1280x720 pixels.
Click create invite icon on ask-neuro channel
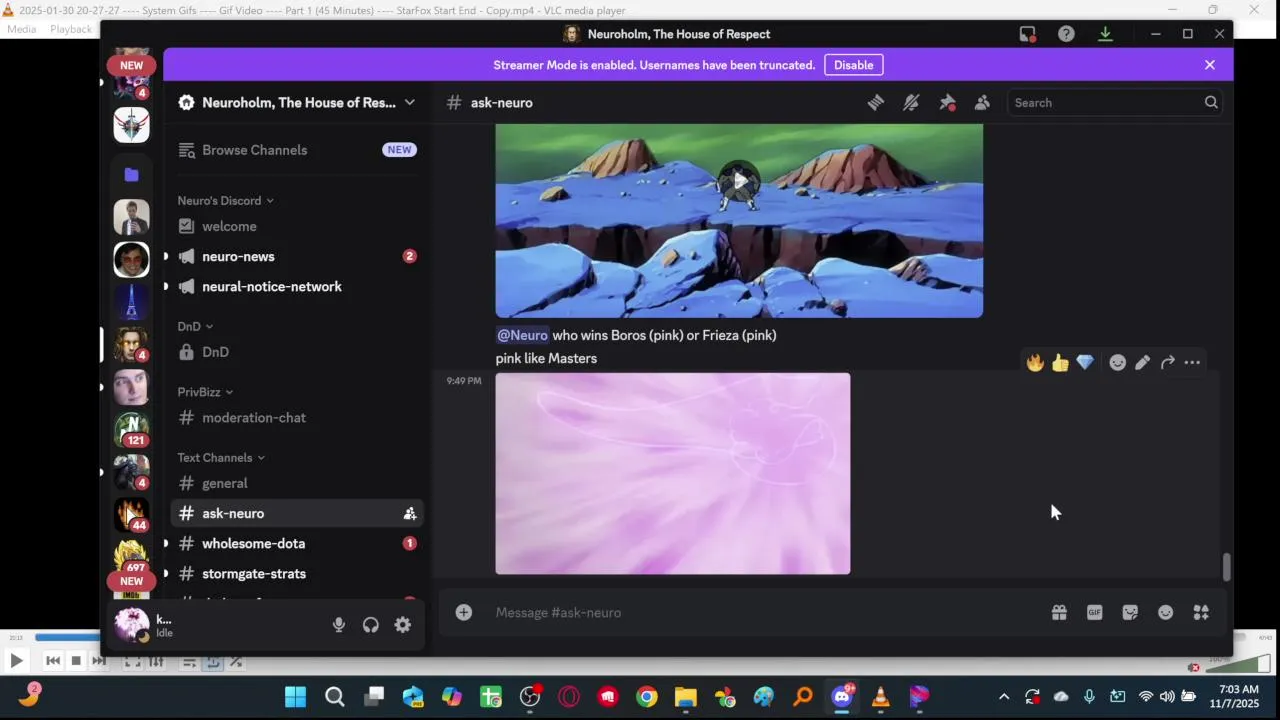click(409, 513)
